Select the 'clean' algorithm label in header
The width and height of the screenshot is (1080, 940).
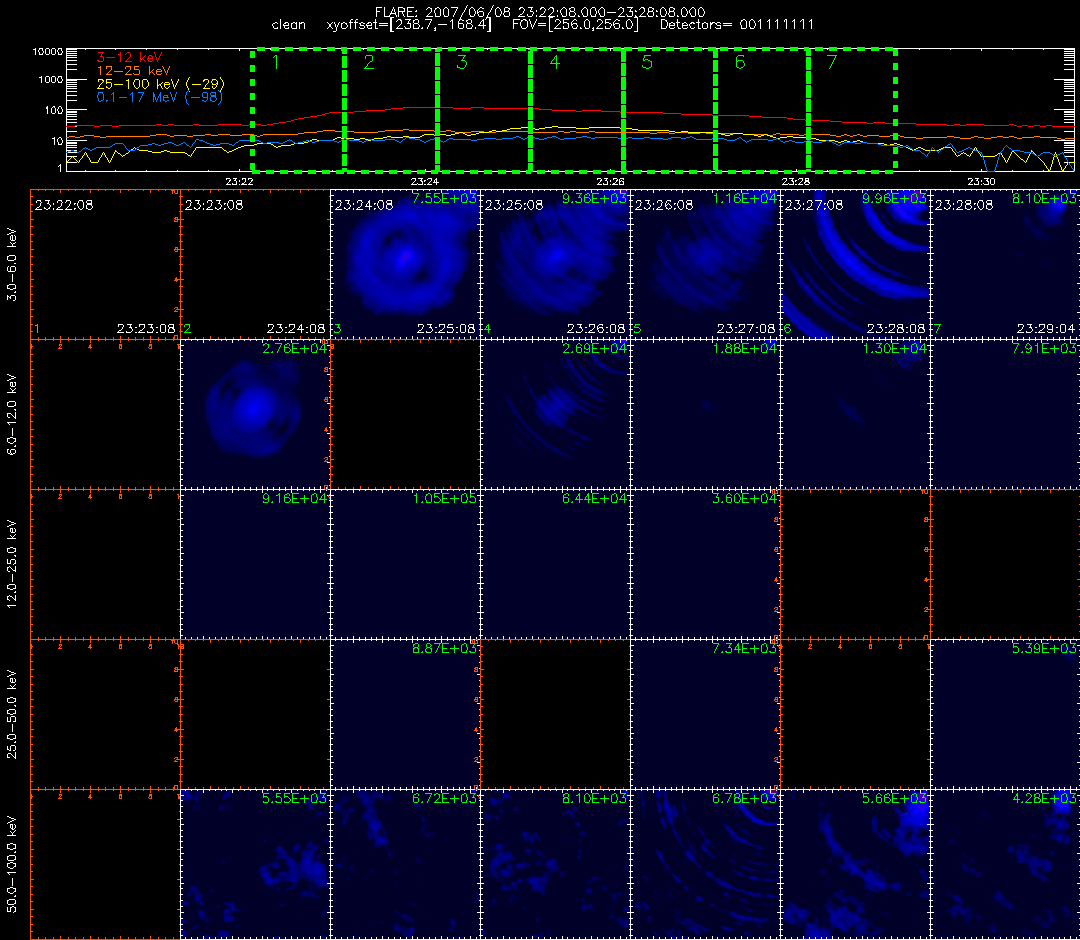289,25
